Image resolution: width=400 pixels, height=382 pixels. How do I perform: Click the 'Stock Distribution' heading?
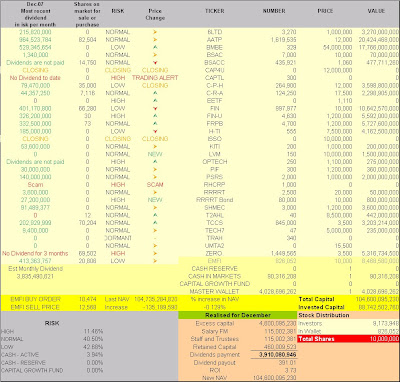point(324,315)
